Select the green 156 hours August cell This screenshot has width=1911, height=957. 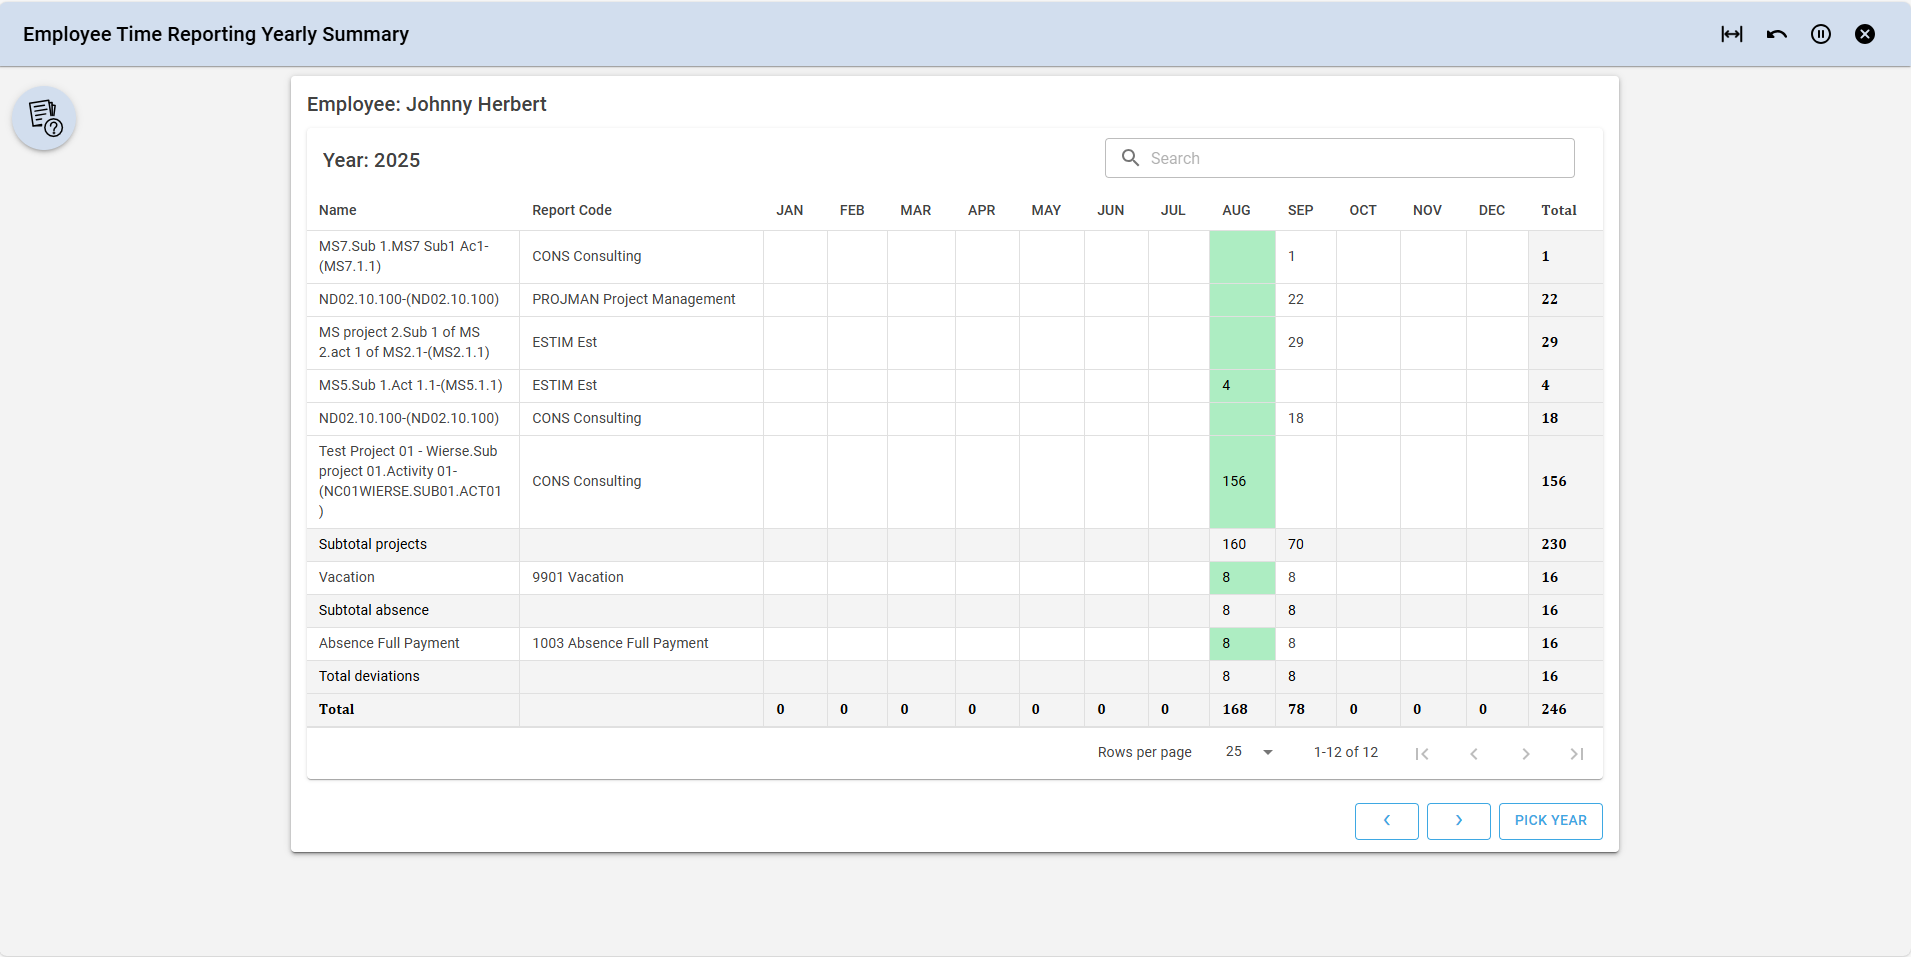click(1241, 482)
